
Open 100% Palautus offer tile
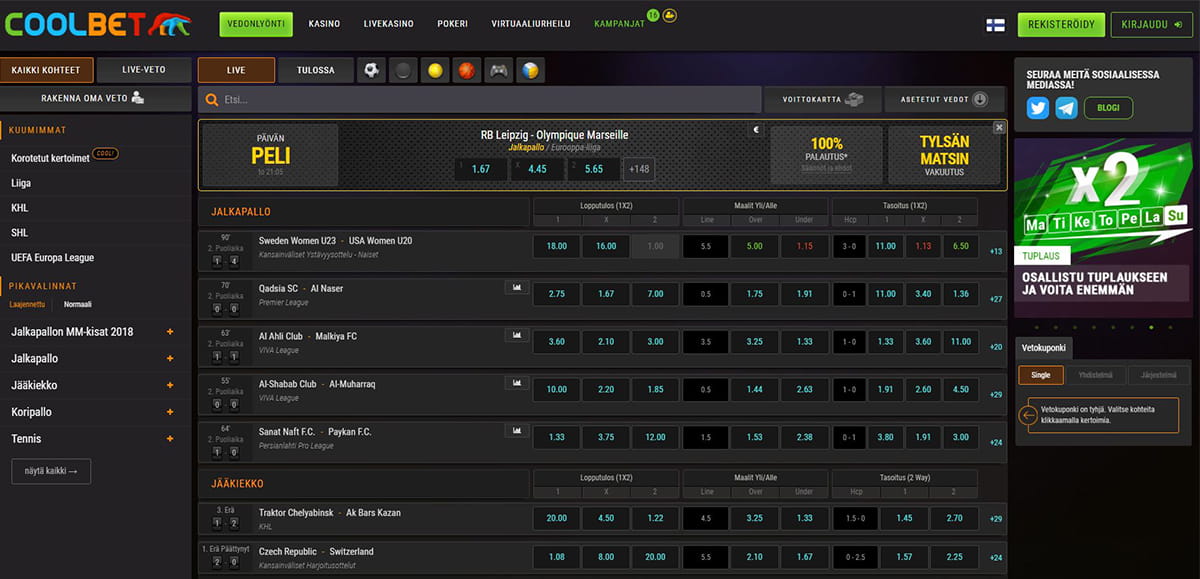827,155
